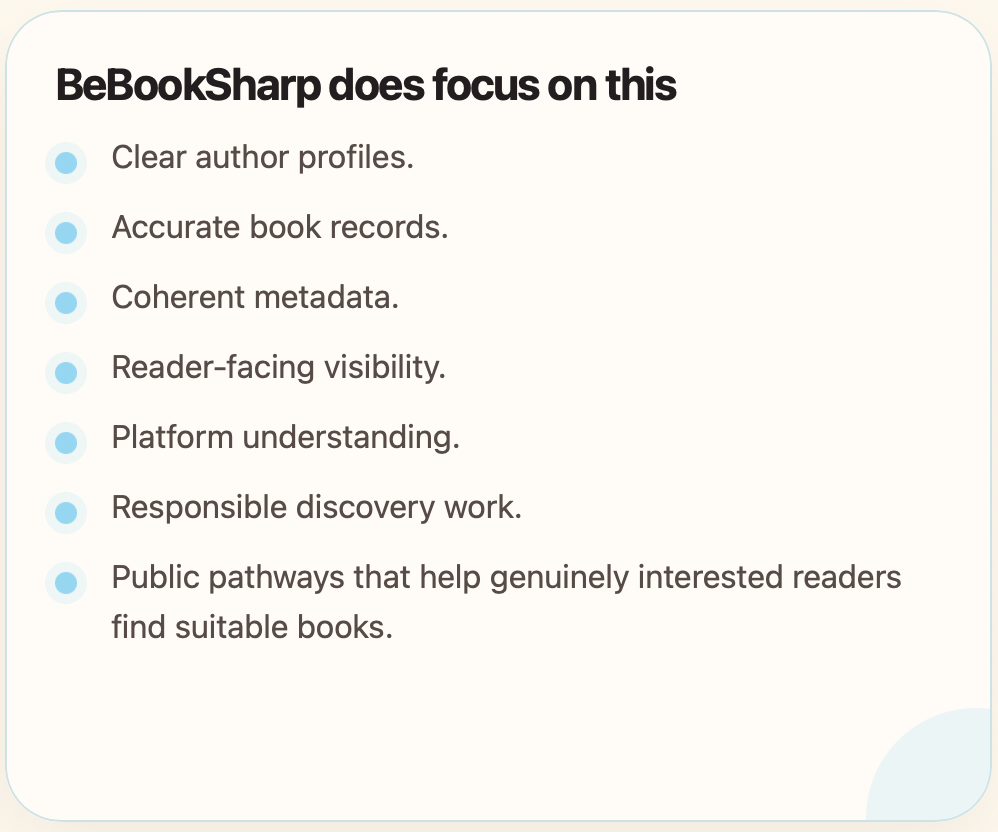Click the bullet beside Clear author profiles
The image size is (998, 832).
(x=66, y=162)
